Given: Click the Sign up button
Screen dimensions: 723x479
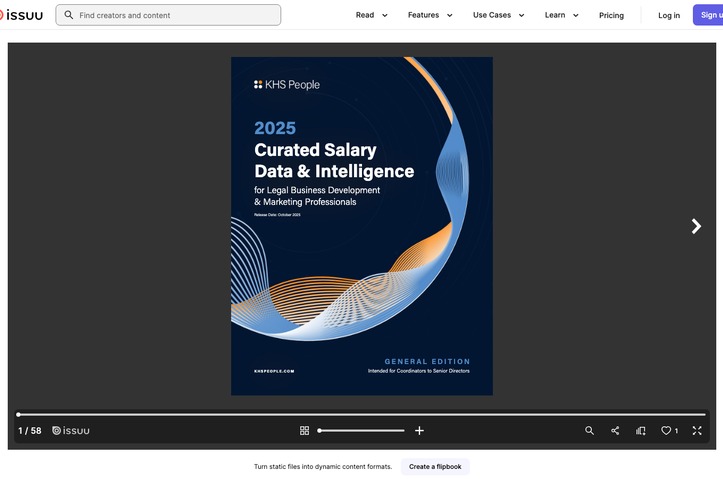Looking at the screenshot, I should 709,15.
